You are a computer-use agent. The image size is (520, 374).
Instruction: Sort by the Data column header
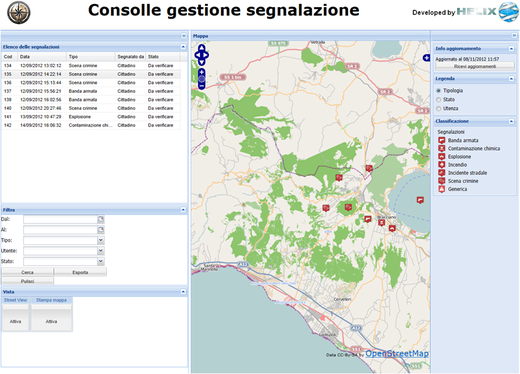(42, 57)
